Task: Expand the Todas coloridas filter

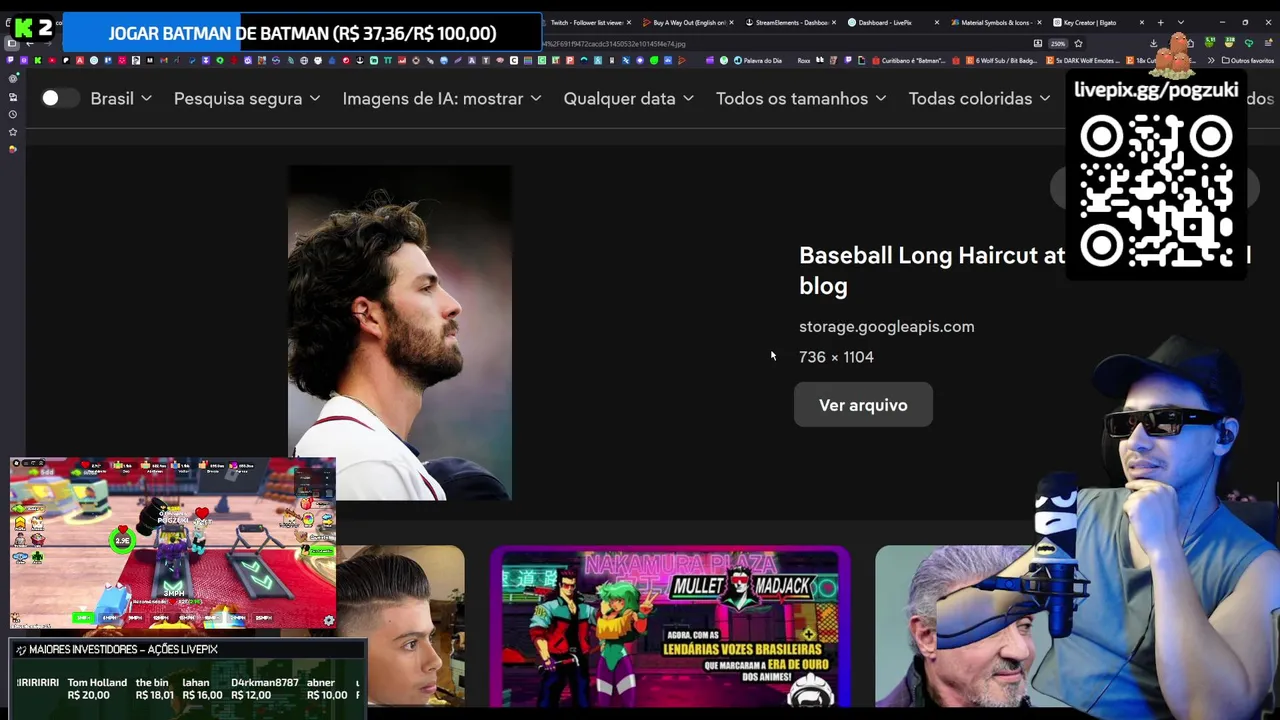Action: point(979,98)
